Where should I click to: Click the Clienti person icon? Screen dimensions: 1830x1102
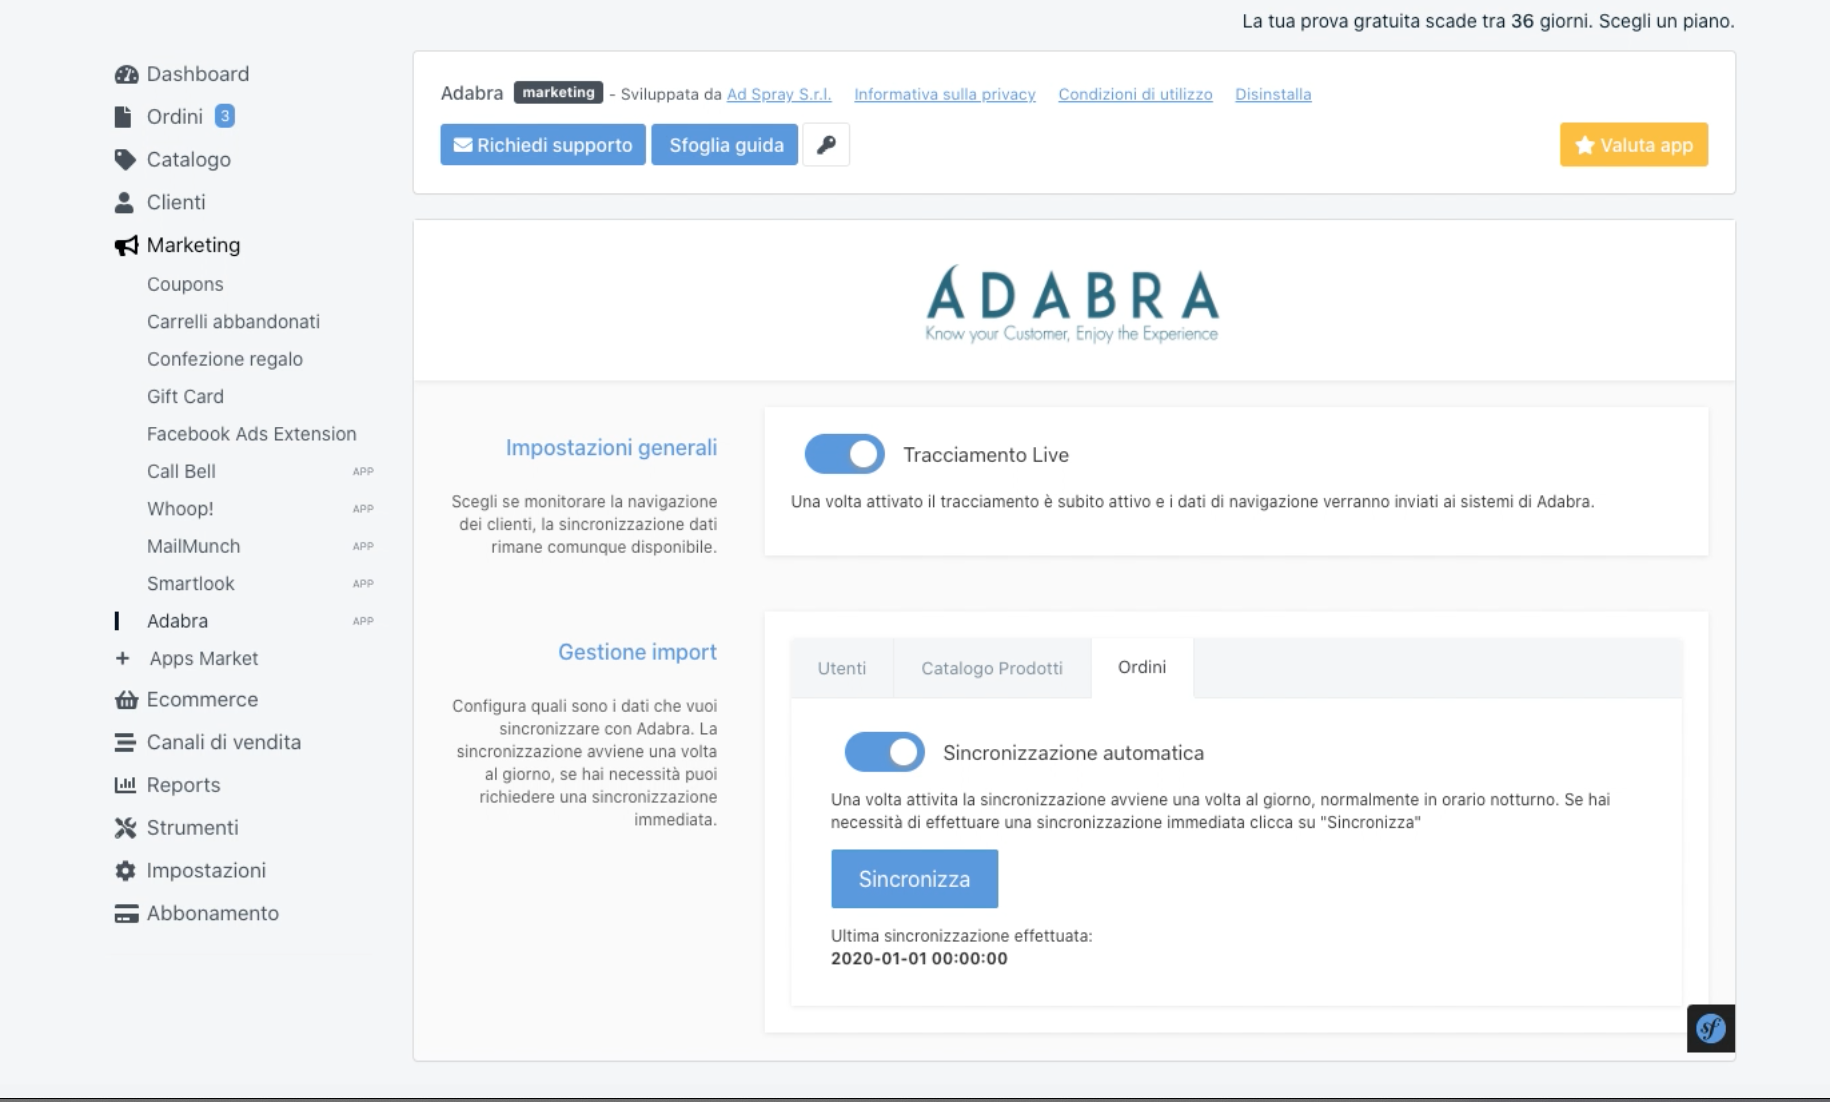tap(124, 202)
